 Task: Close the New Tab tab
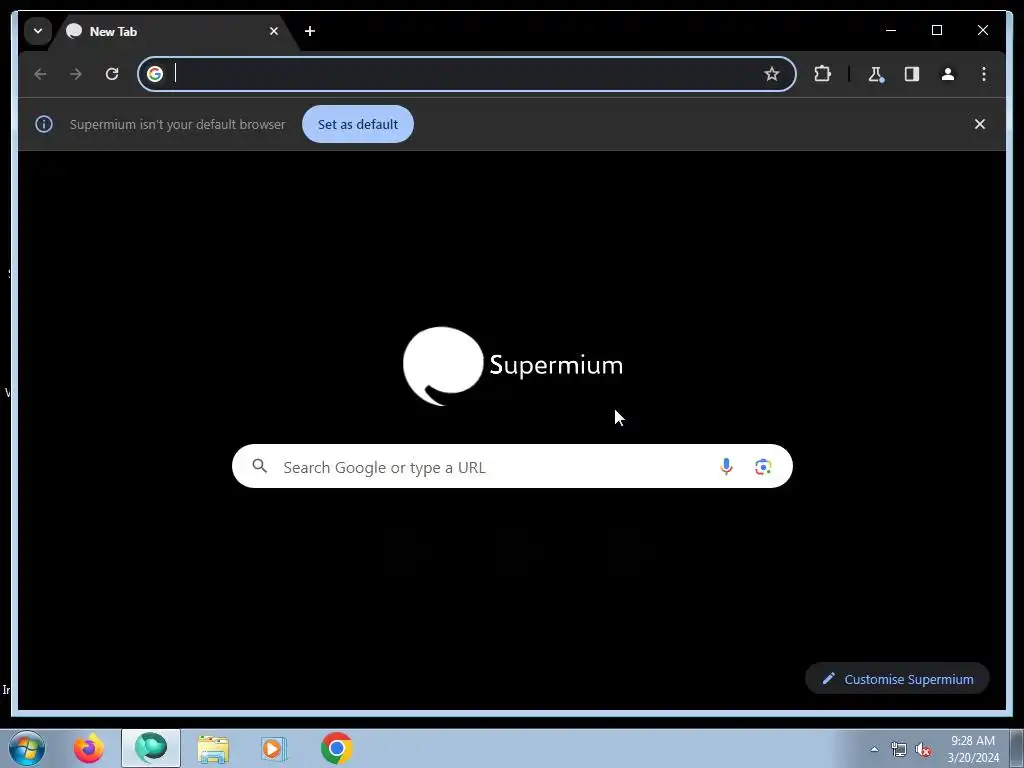pos(274,31)
